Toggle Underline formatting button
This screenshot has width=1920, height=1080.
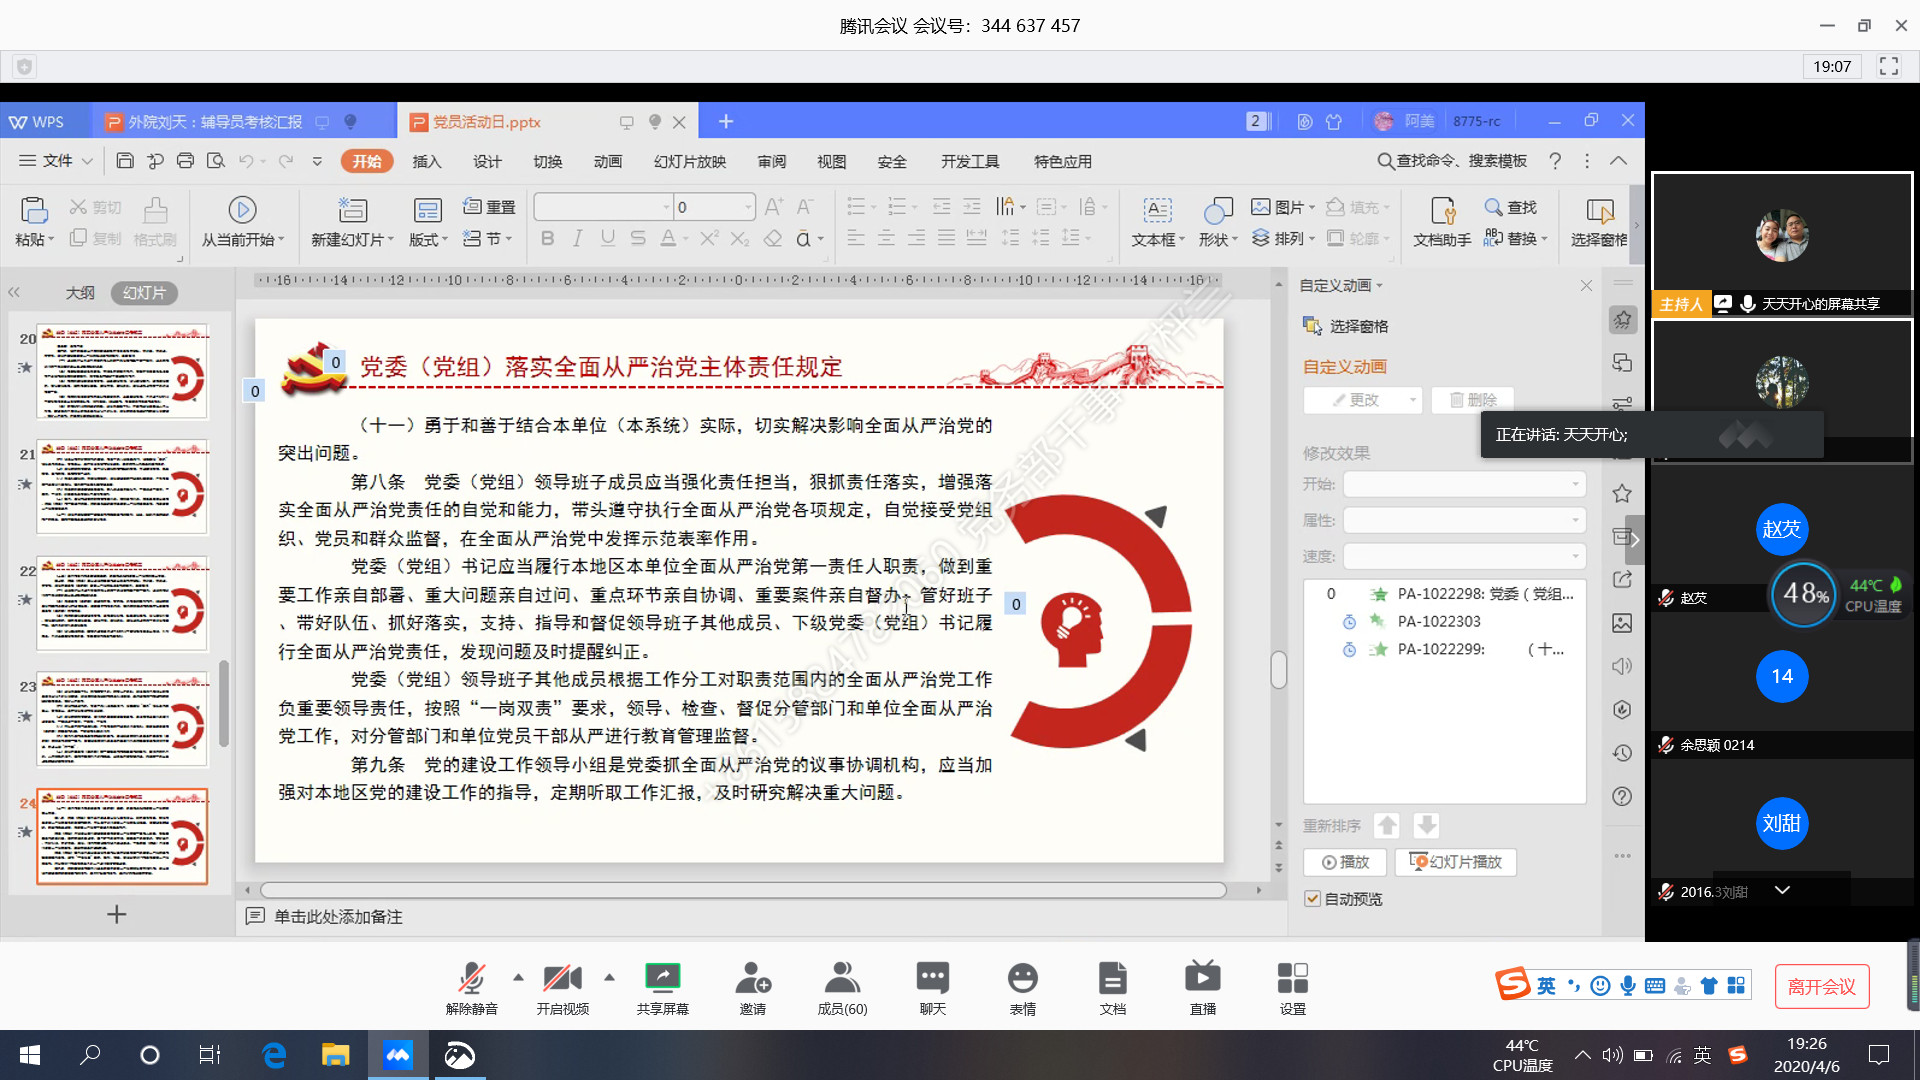[607, 238]
